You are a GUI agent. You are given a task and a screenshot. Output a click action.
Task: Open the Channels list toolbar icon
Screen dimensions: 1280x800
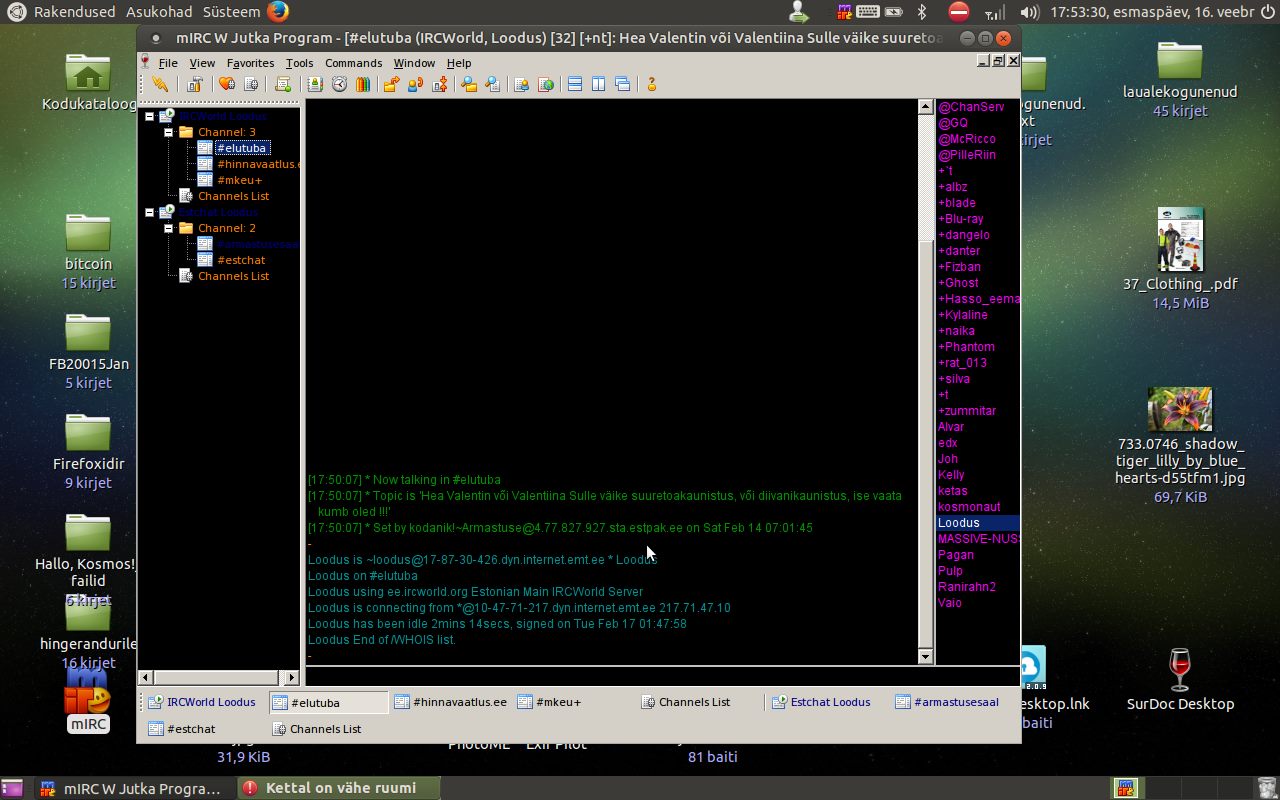click(251, 84)
